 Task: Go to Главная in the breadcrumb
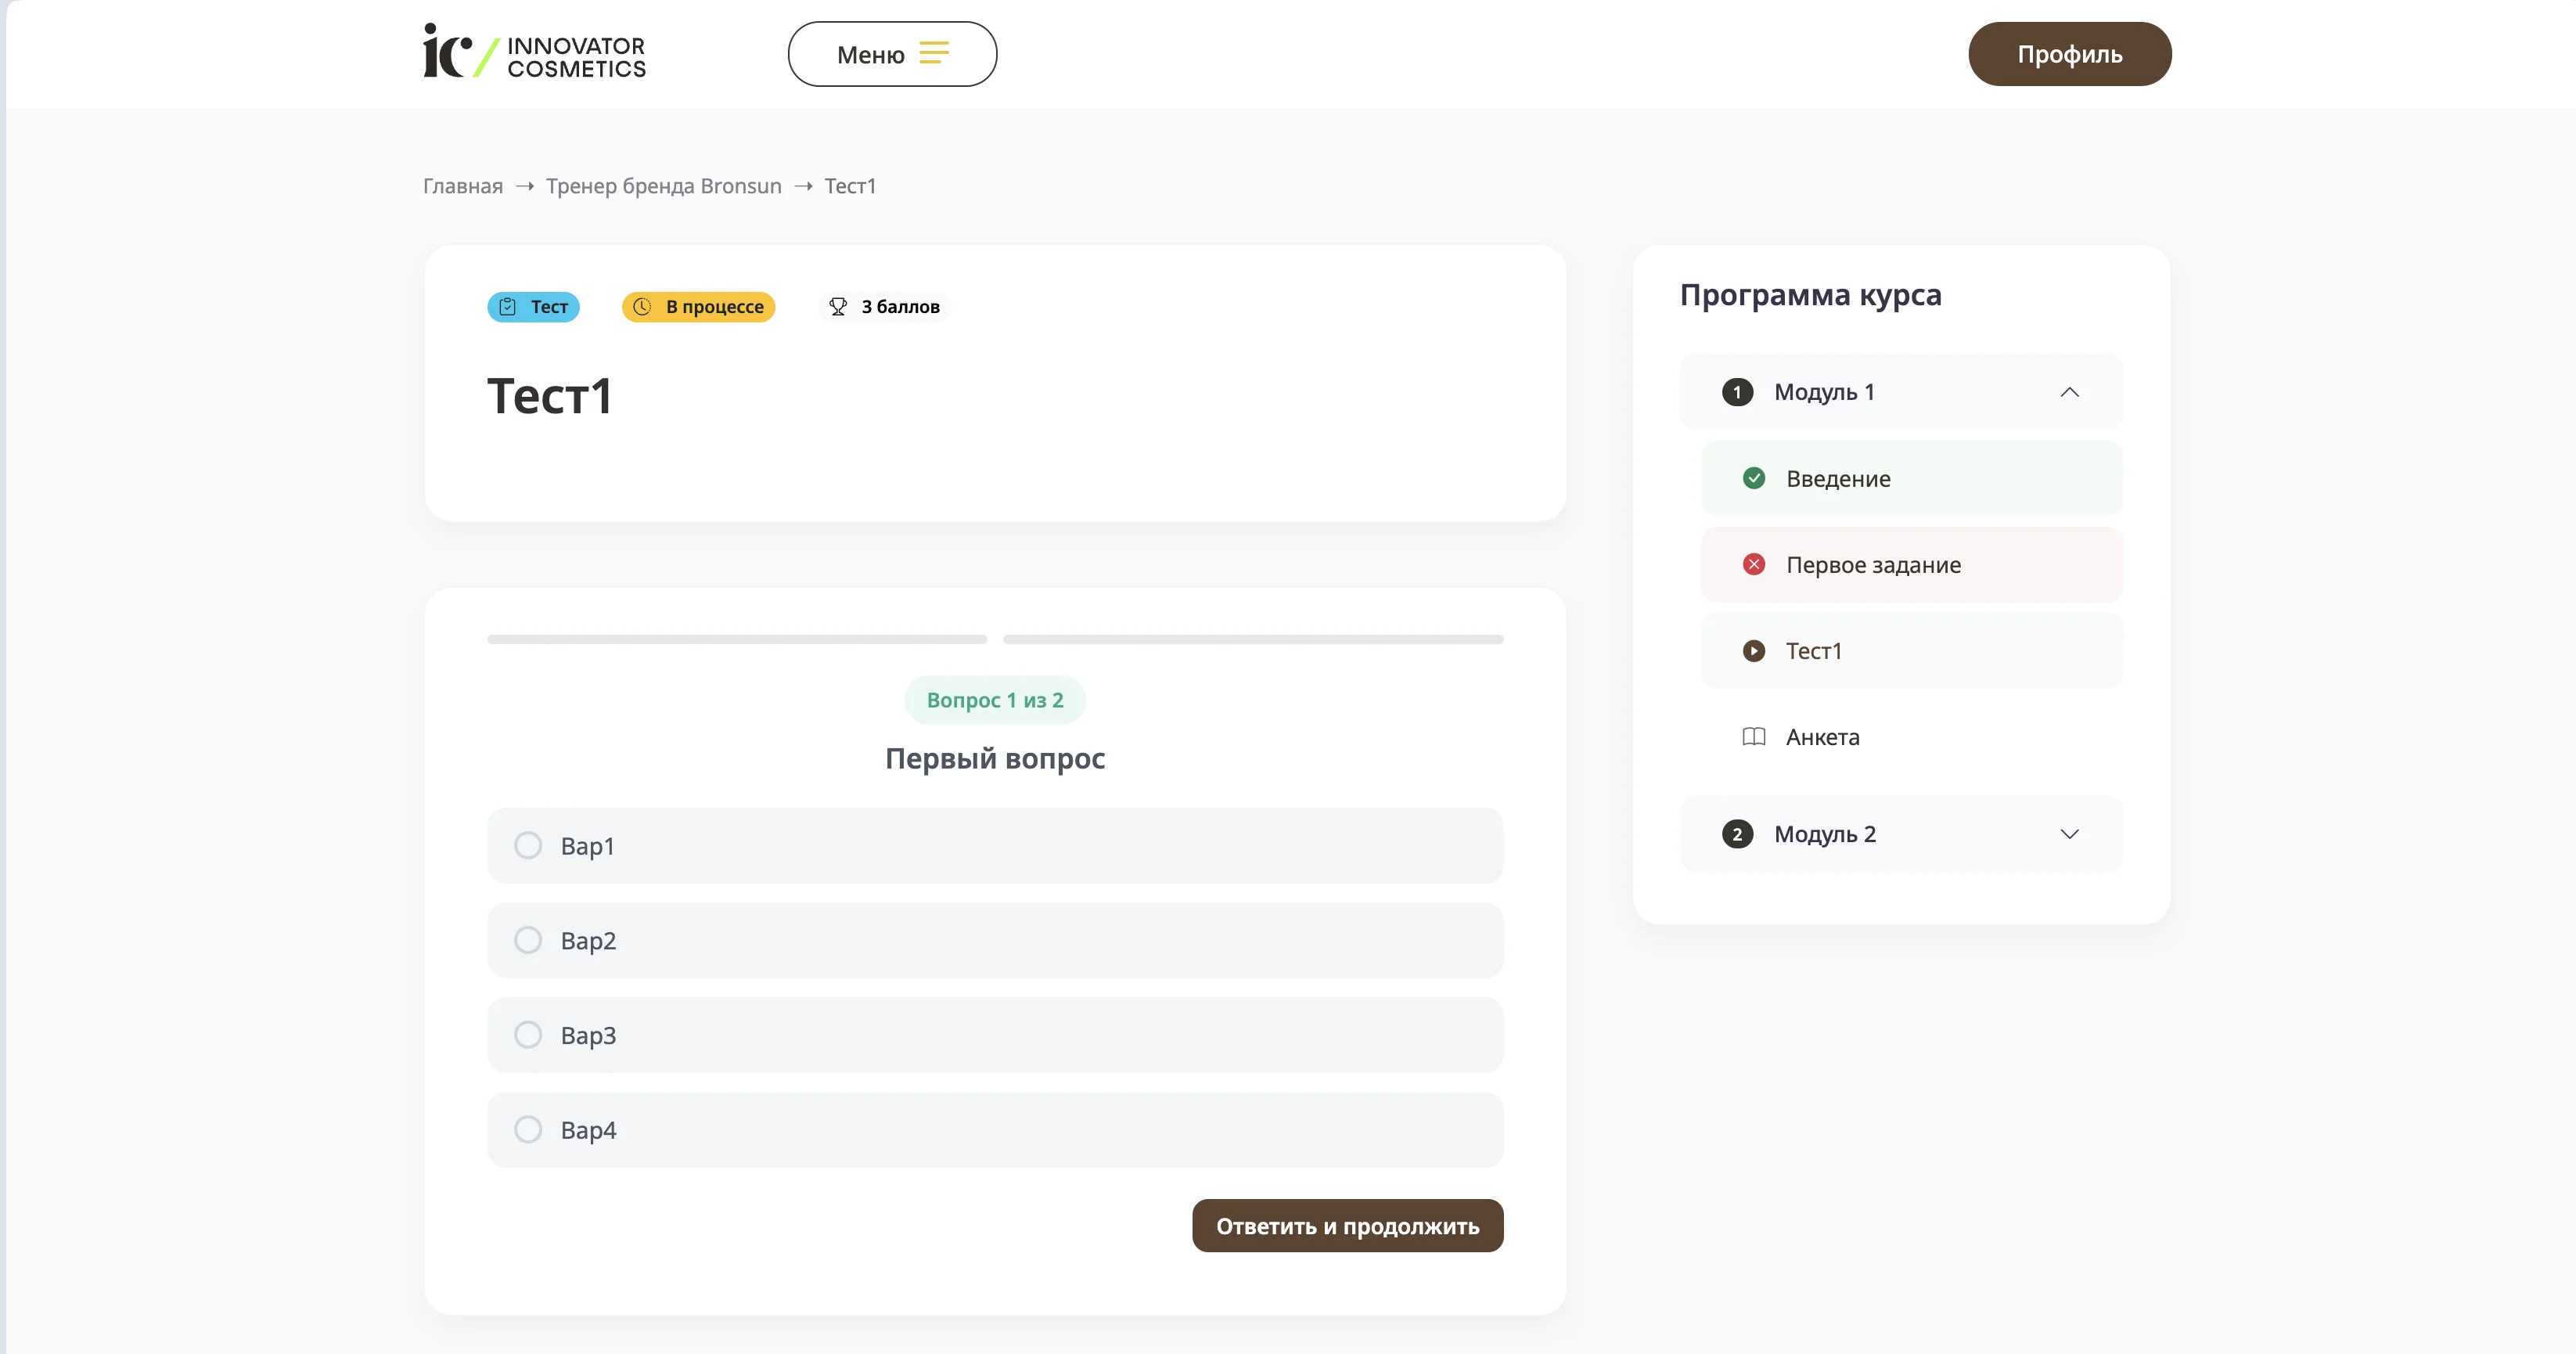click(463, 186)
